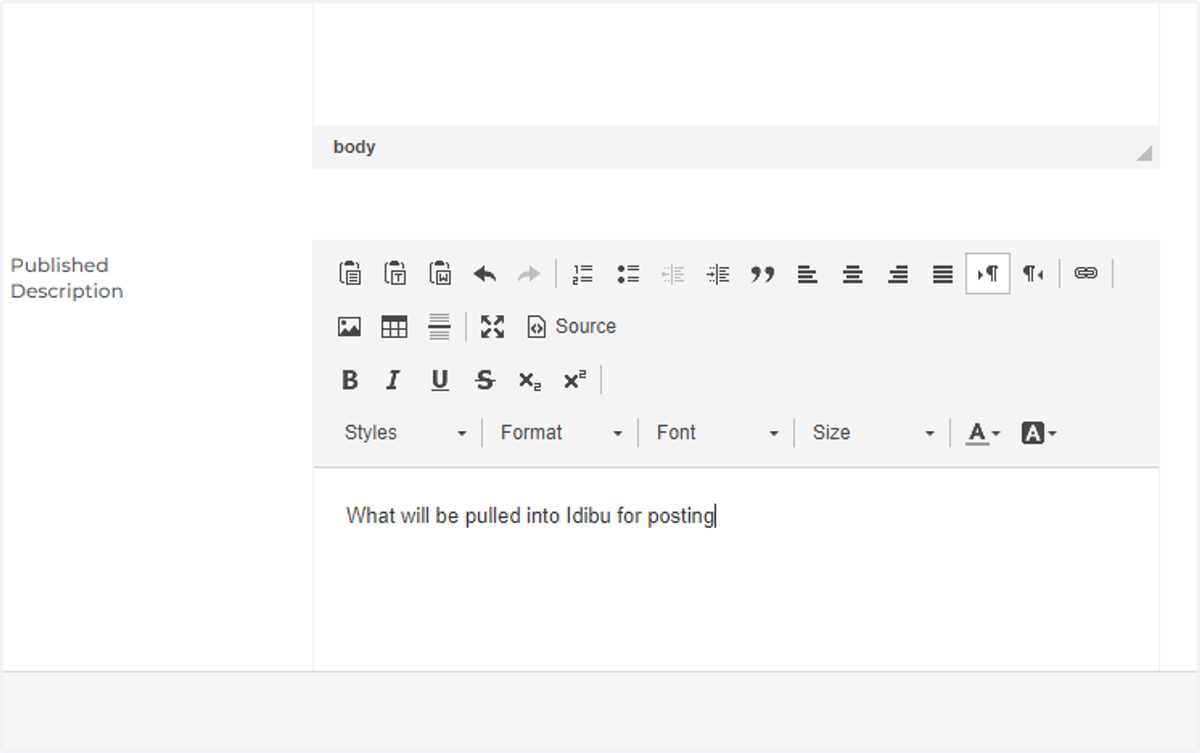This screenshot has height=753, width=1200.
Task: Justify the text
Action: (943, 273)
